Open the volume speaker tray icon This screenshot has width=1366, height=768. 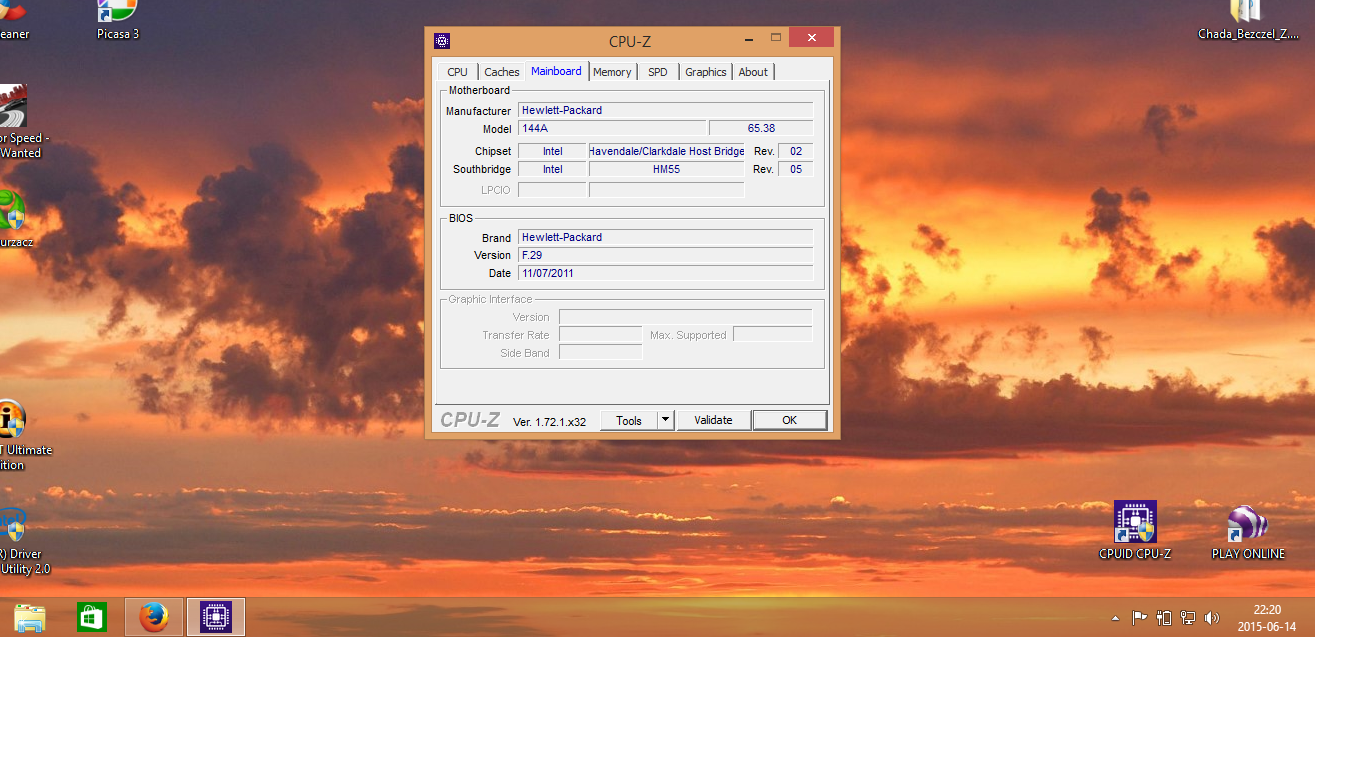pos(1212,618)
